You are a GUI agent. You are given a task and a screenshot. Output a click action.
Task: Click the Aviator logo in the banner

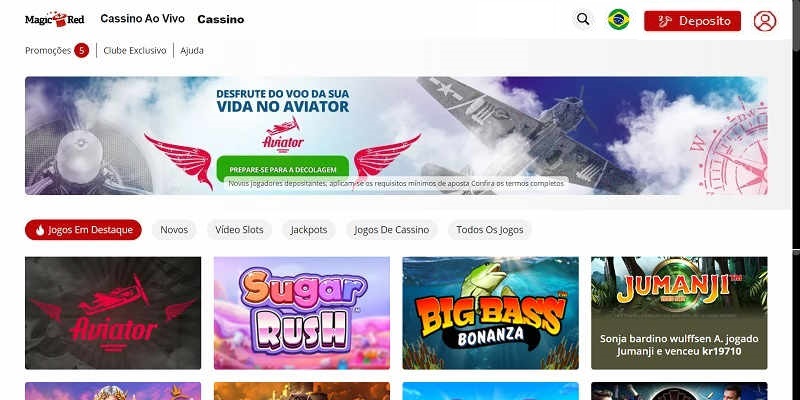click(x=283, y=134)
